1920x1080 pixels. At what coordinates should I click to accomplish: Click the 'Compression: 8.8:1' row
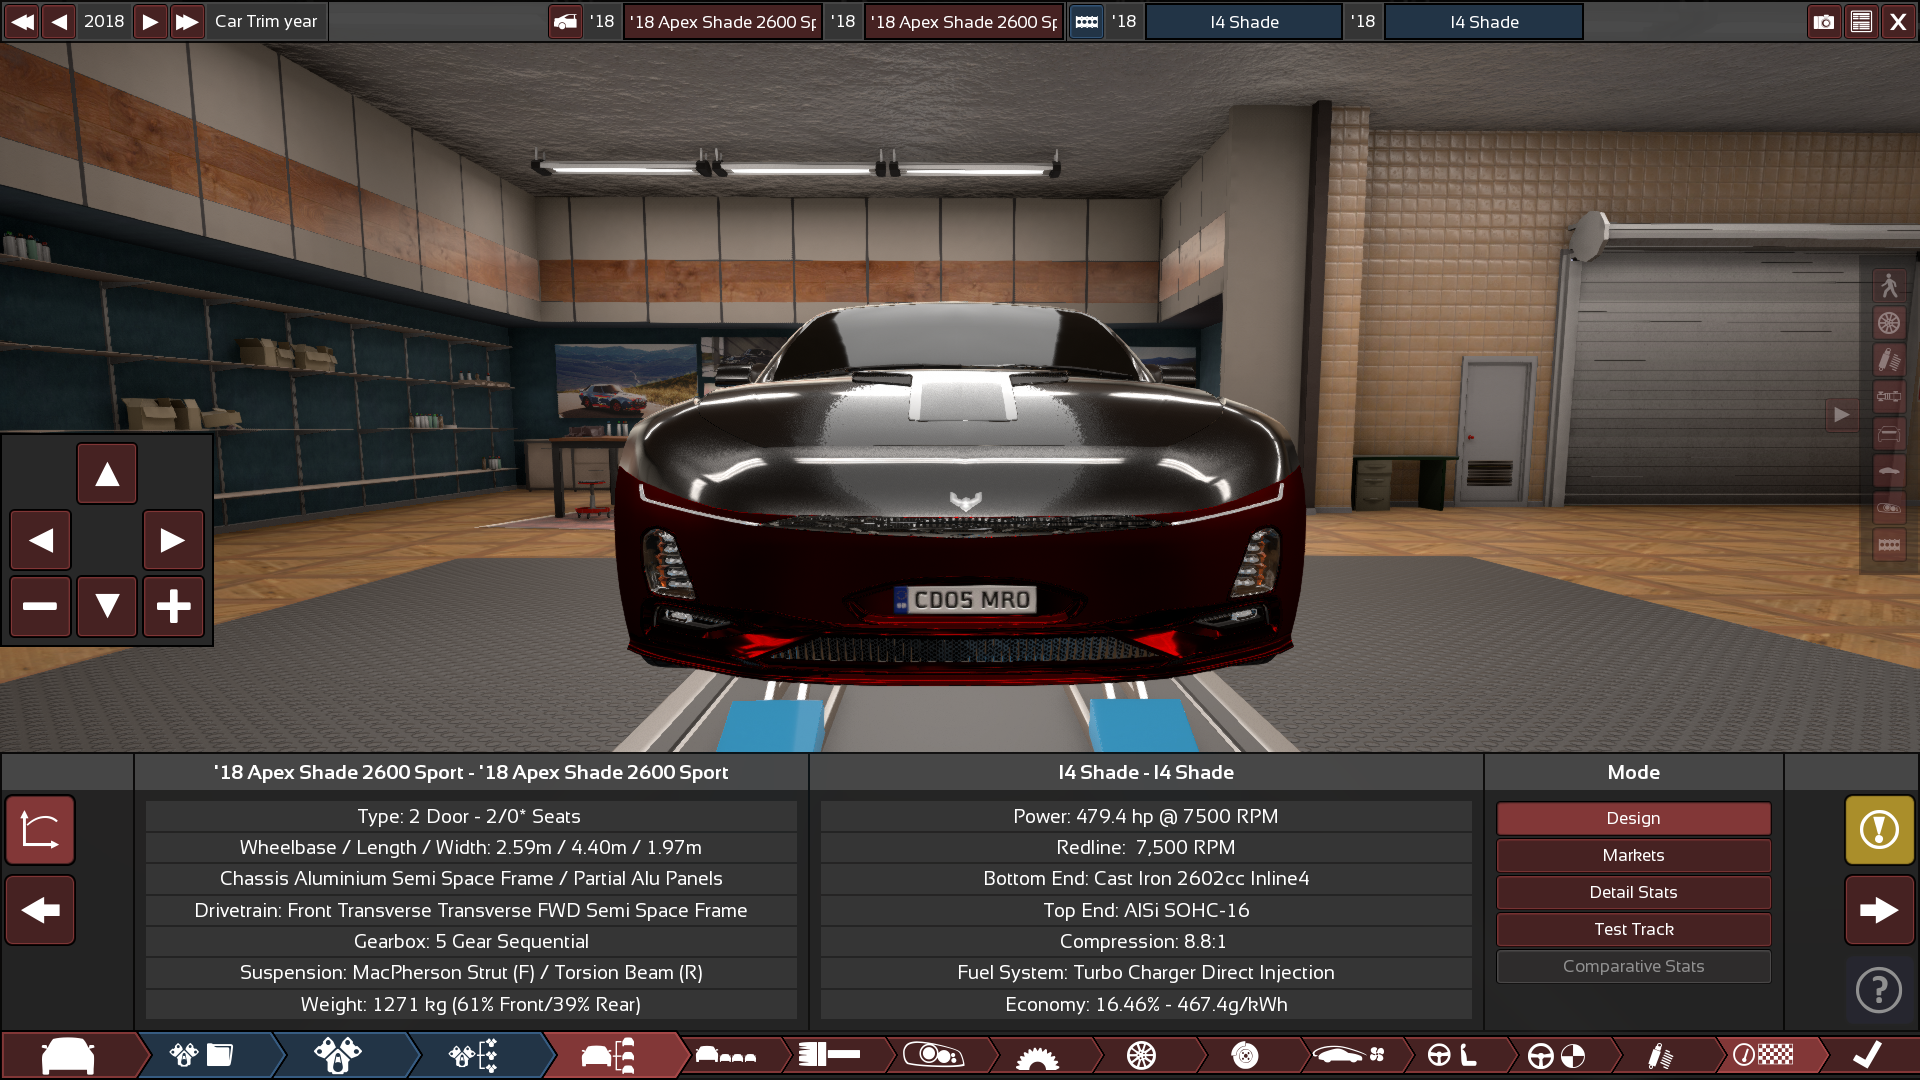(1146, 941)
